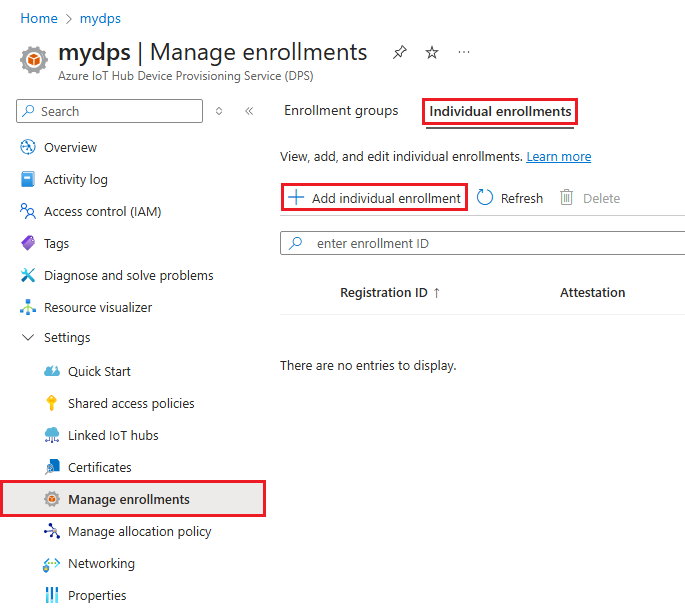Refresh the enrollments list

510,198
